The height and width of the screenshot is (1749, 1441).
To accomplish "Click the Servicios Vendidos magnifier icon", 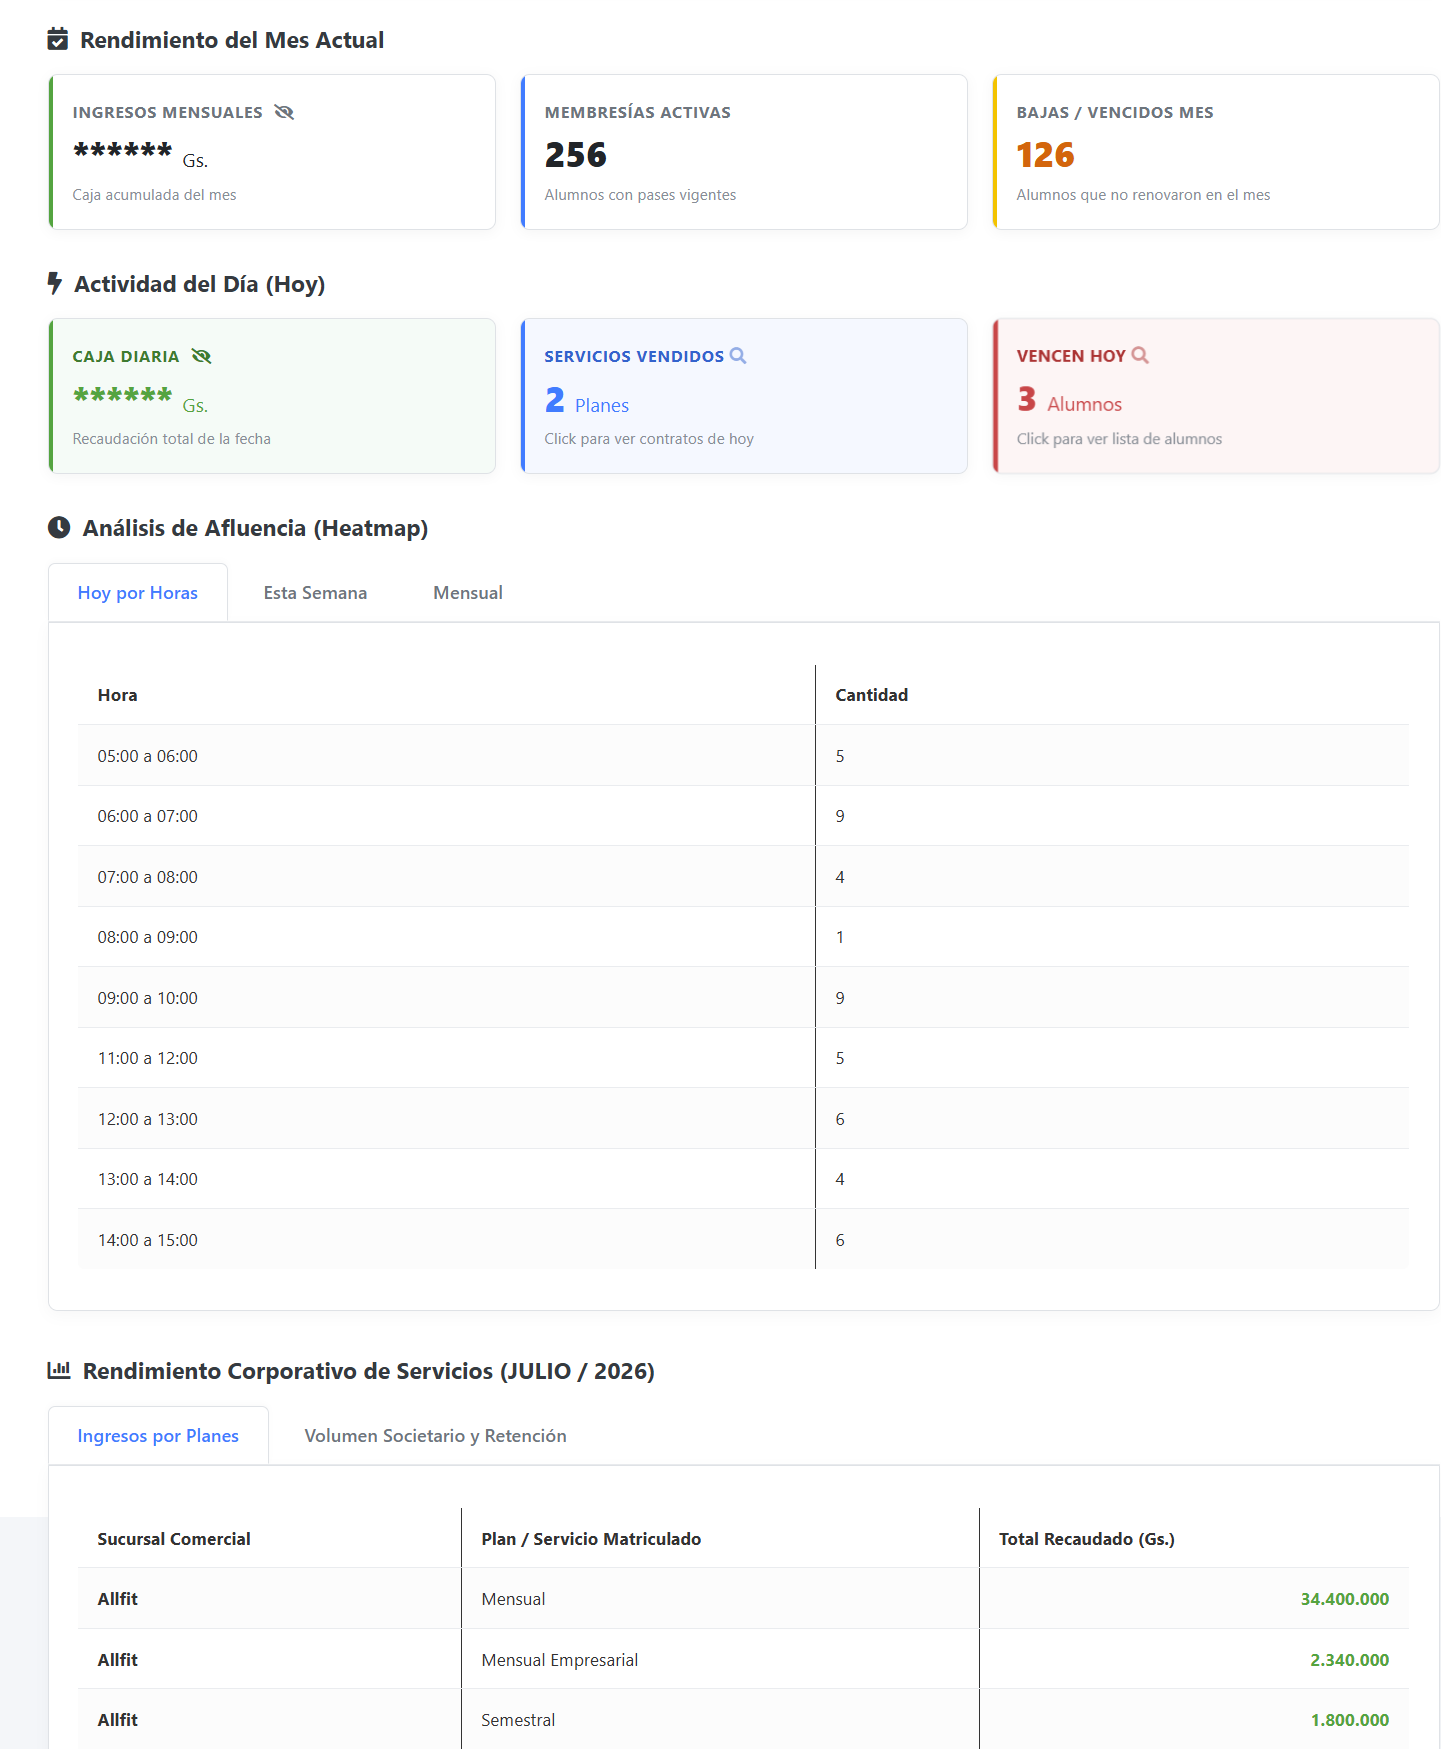I will pyautogui.click(x=738, y=355).
